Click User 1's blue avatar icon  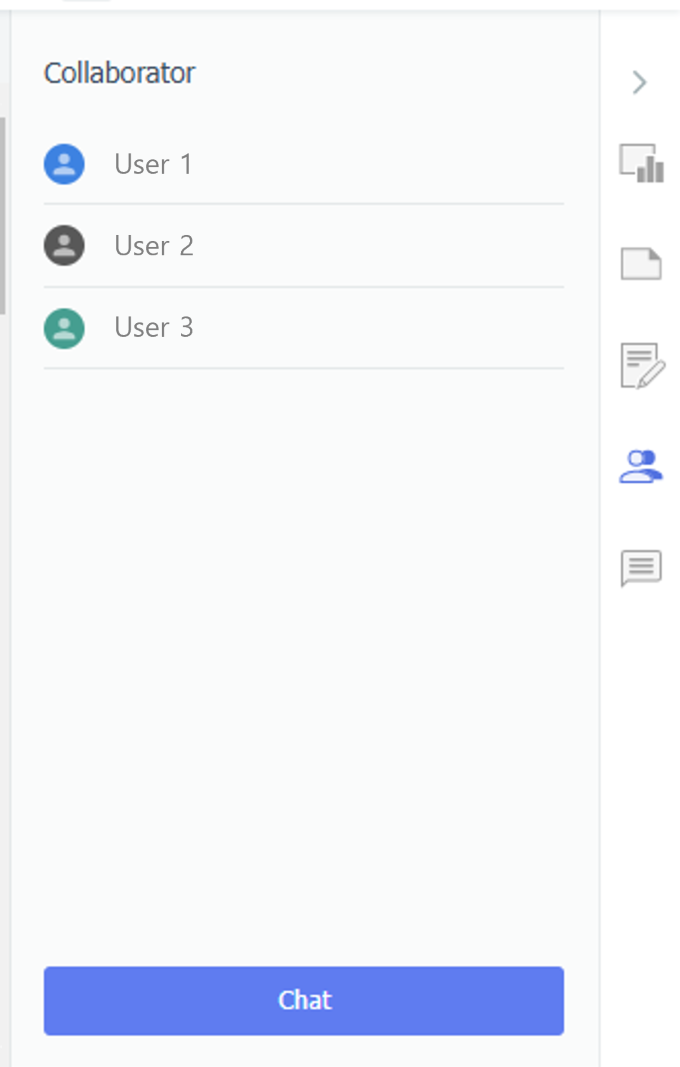click(x=64, y=163)
